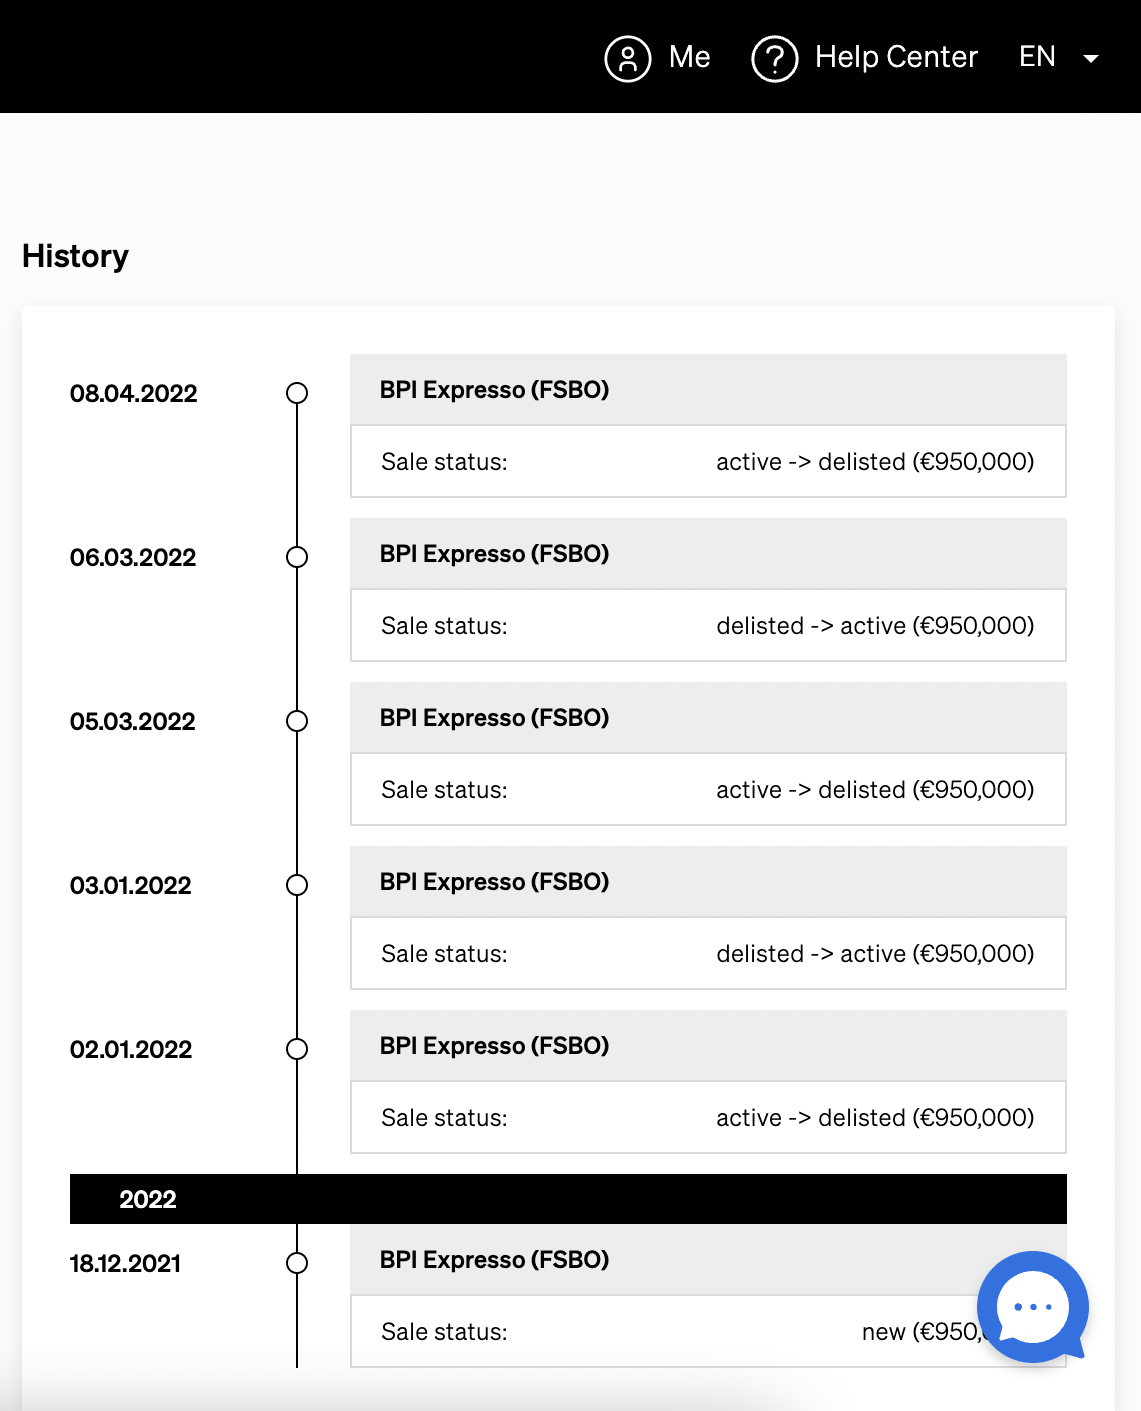Click the 2022 year divider bar

(x=568, y=1199)
